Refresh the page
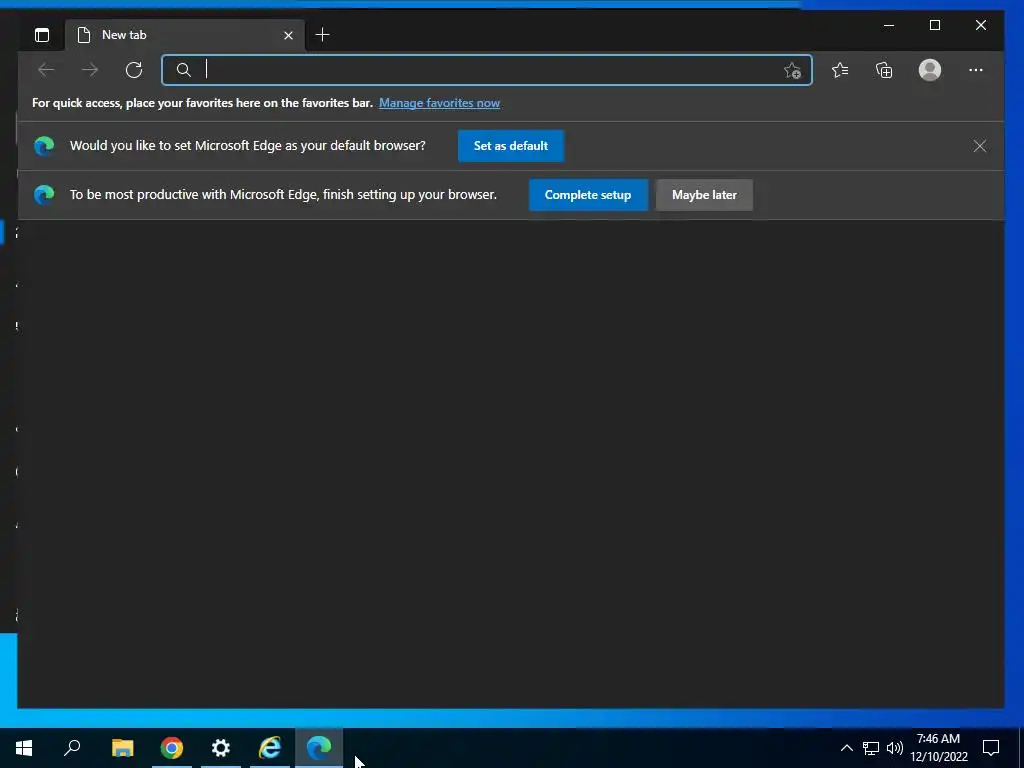Image resolution: width=1024 pixels, height=768 pixels. [134, 70]
